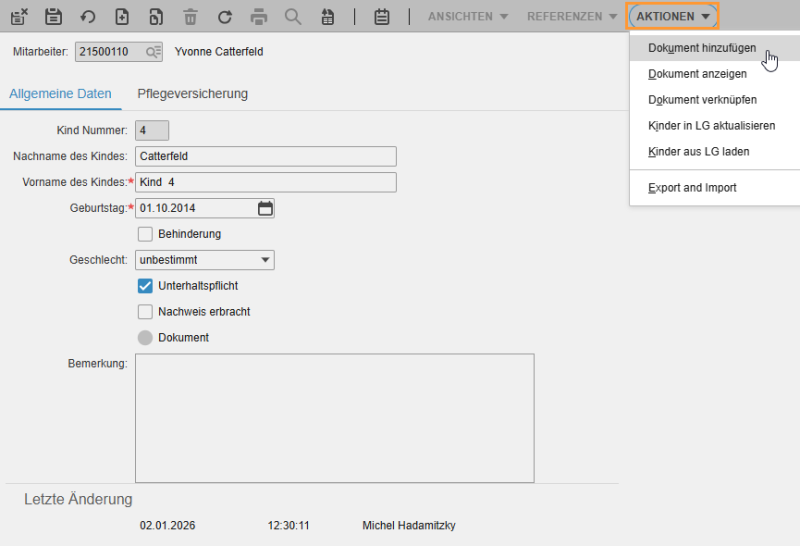The image size is (800, 546).
Task: Choose Dokument verknüpfen menu entry
Action: (x=715, y=100)
